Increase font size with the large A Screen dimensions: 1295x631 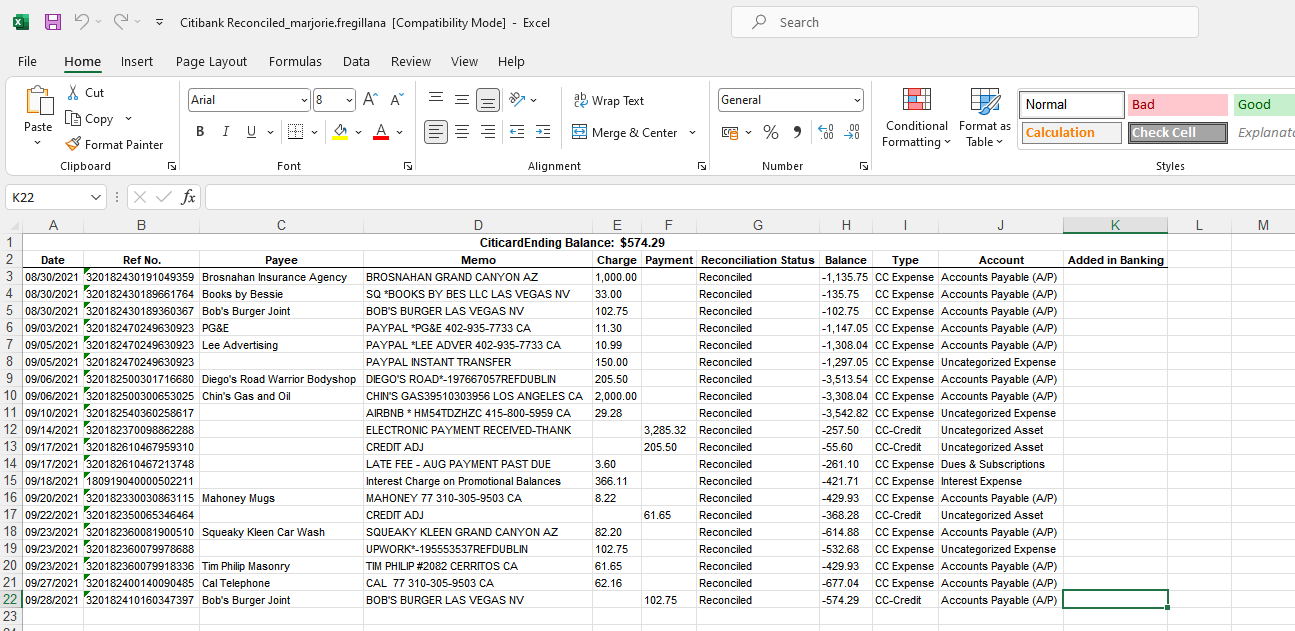click(370, 100)
